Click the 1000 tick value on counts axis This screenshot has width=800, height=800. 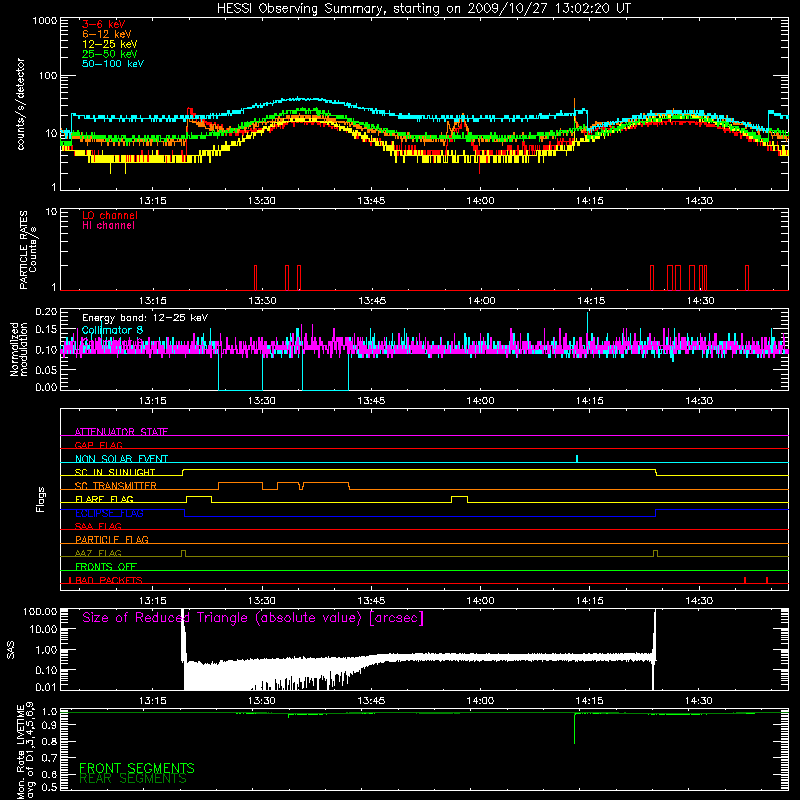click(45, 21)
